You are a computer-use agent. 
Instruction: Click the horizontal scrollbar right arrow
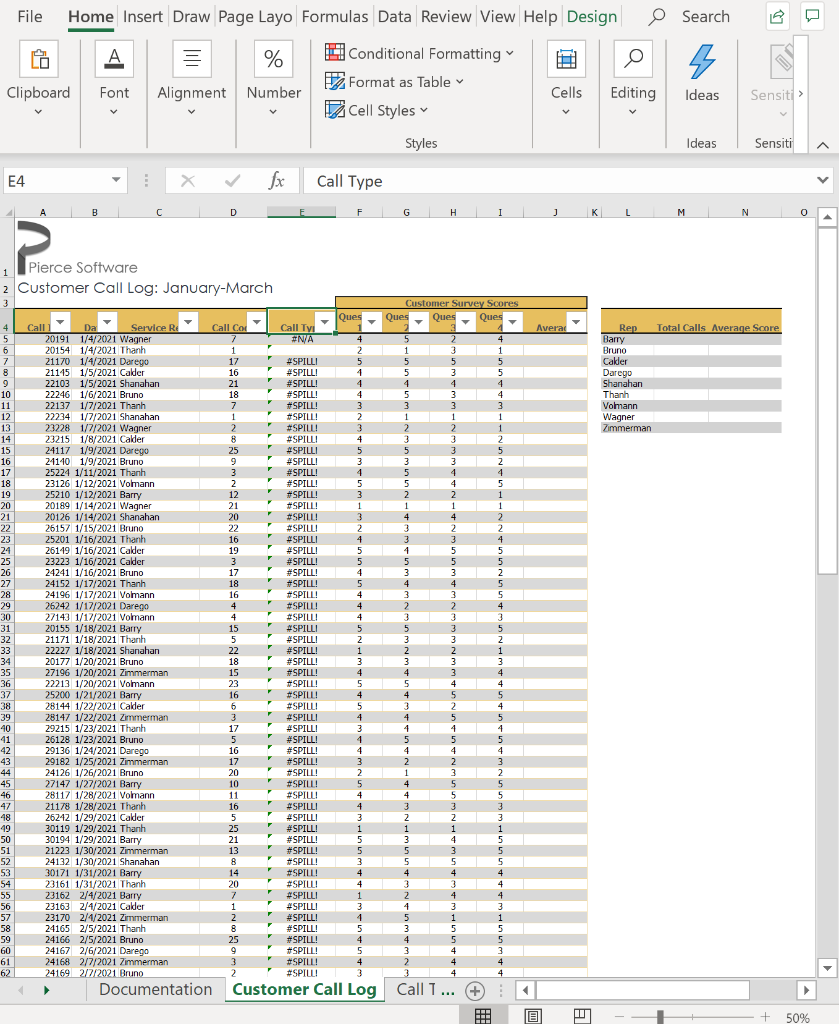pyautogui.click(x=807, y=990)
